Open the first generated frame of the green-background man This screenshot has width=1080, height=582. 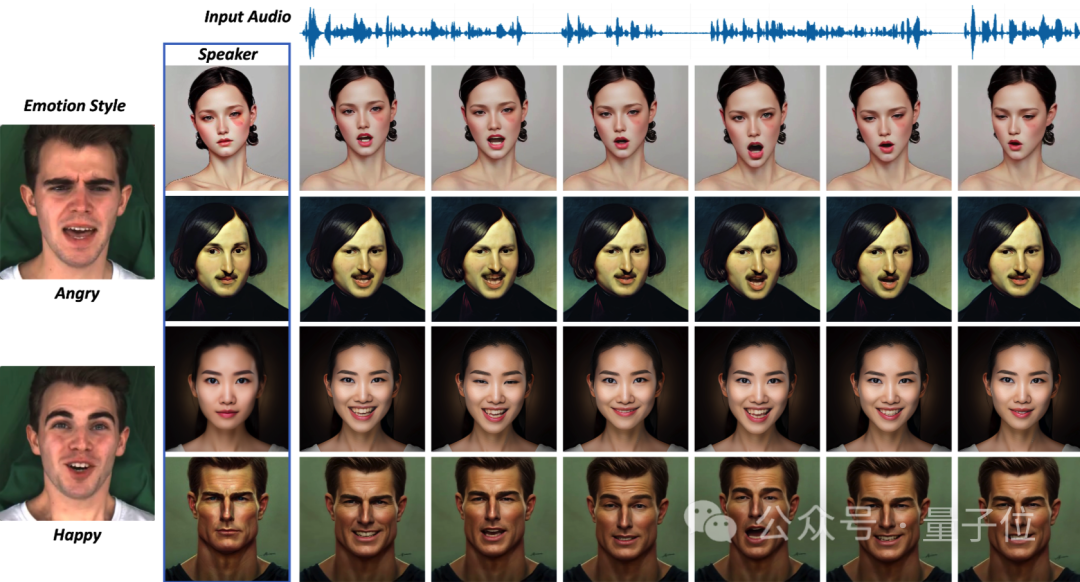tap(362, 519)
